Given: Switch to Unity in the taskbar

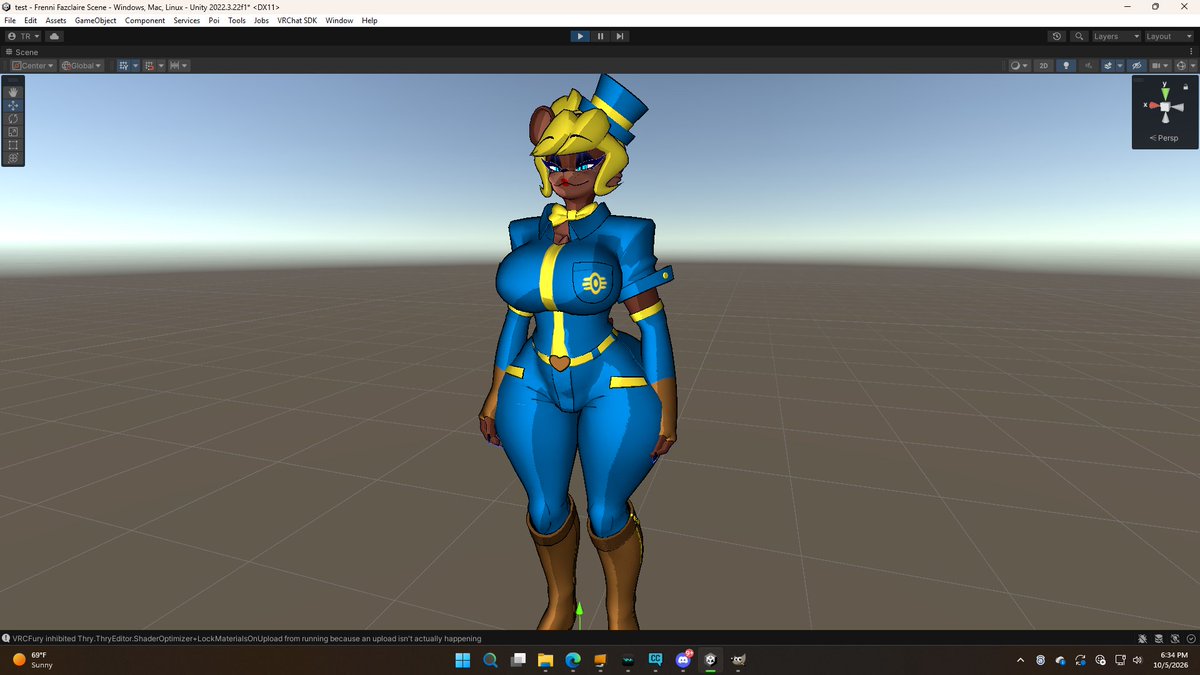Looking at the screenshot, I should coord(711,660).
